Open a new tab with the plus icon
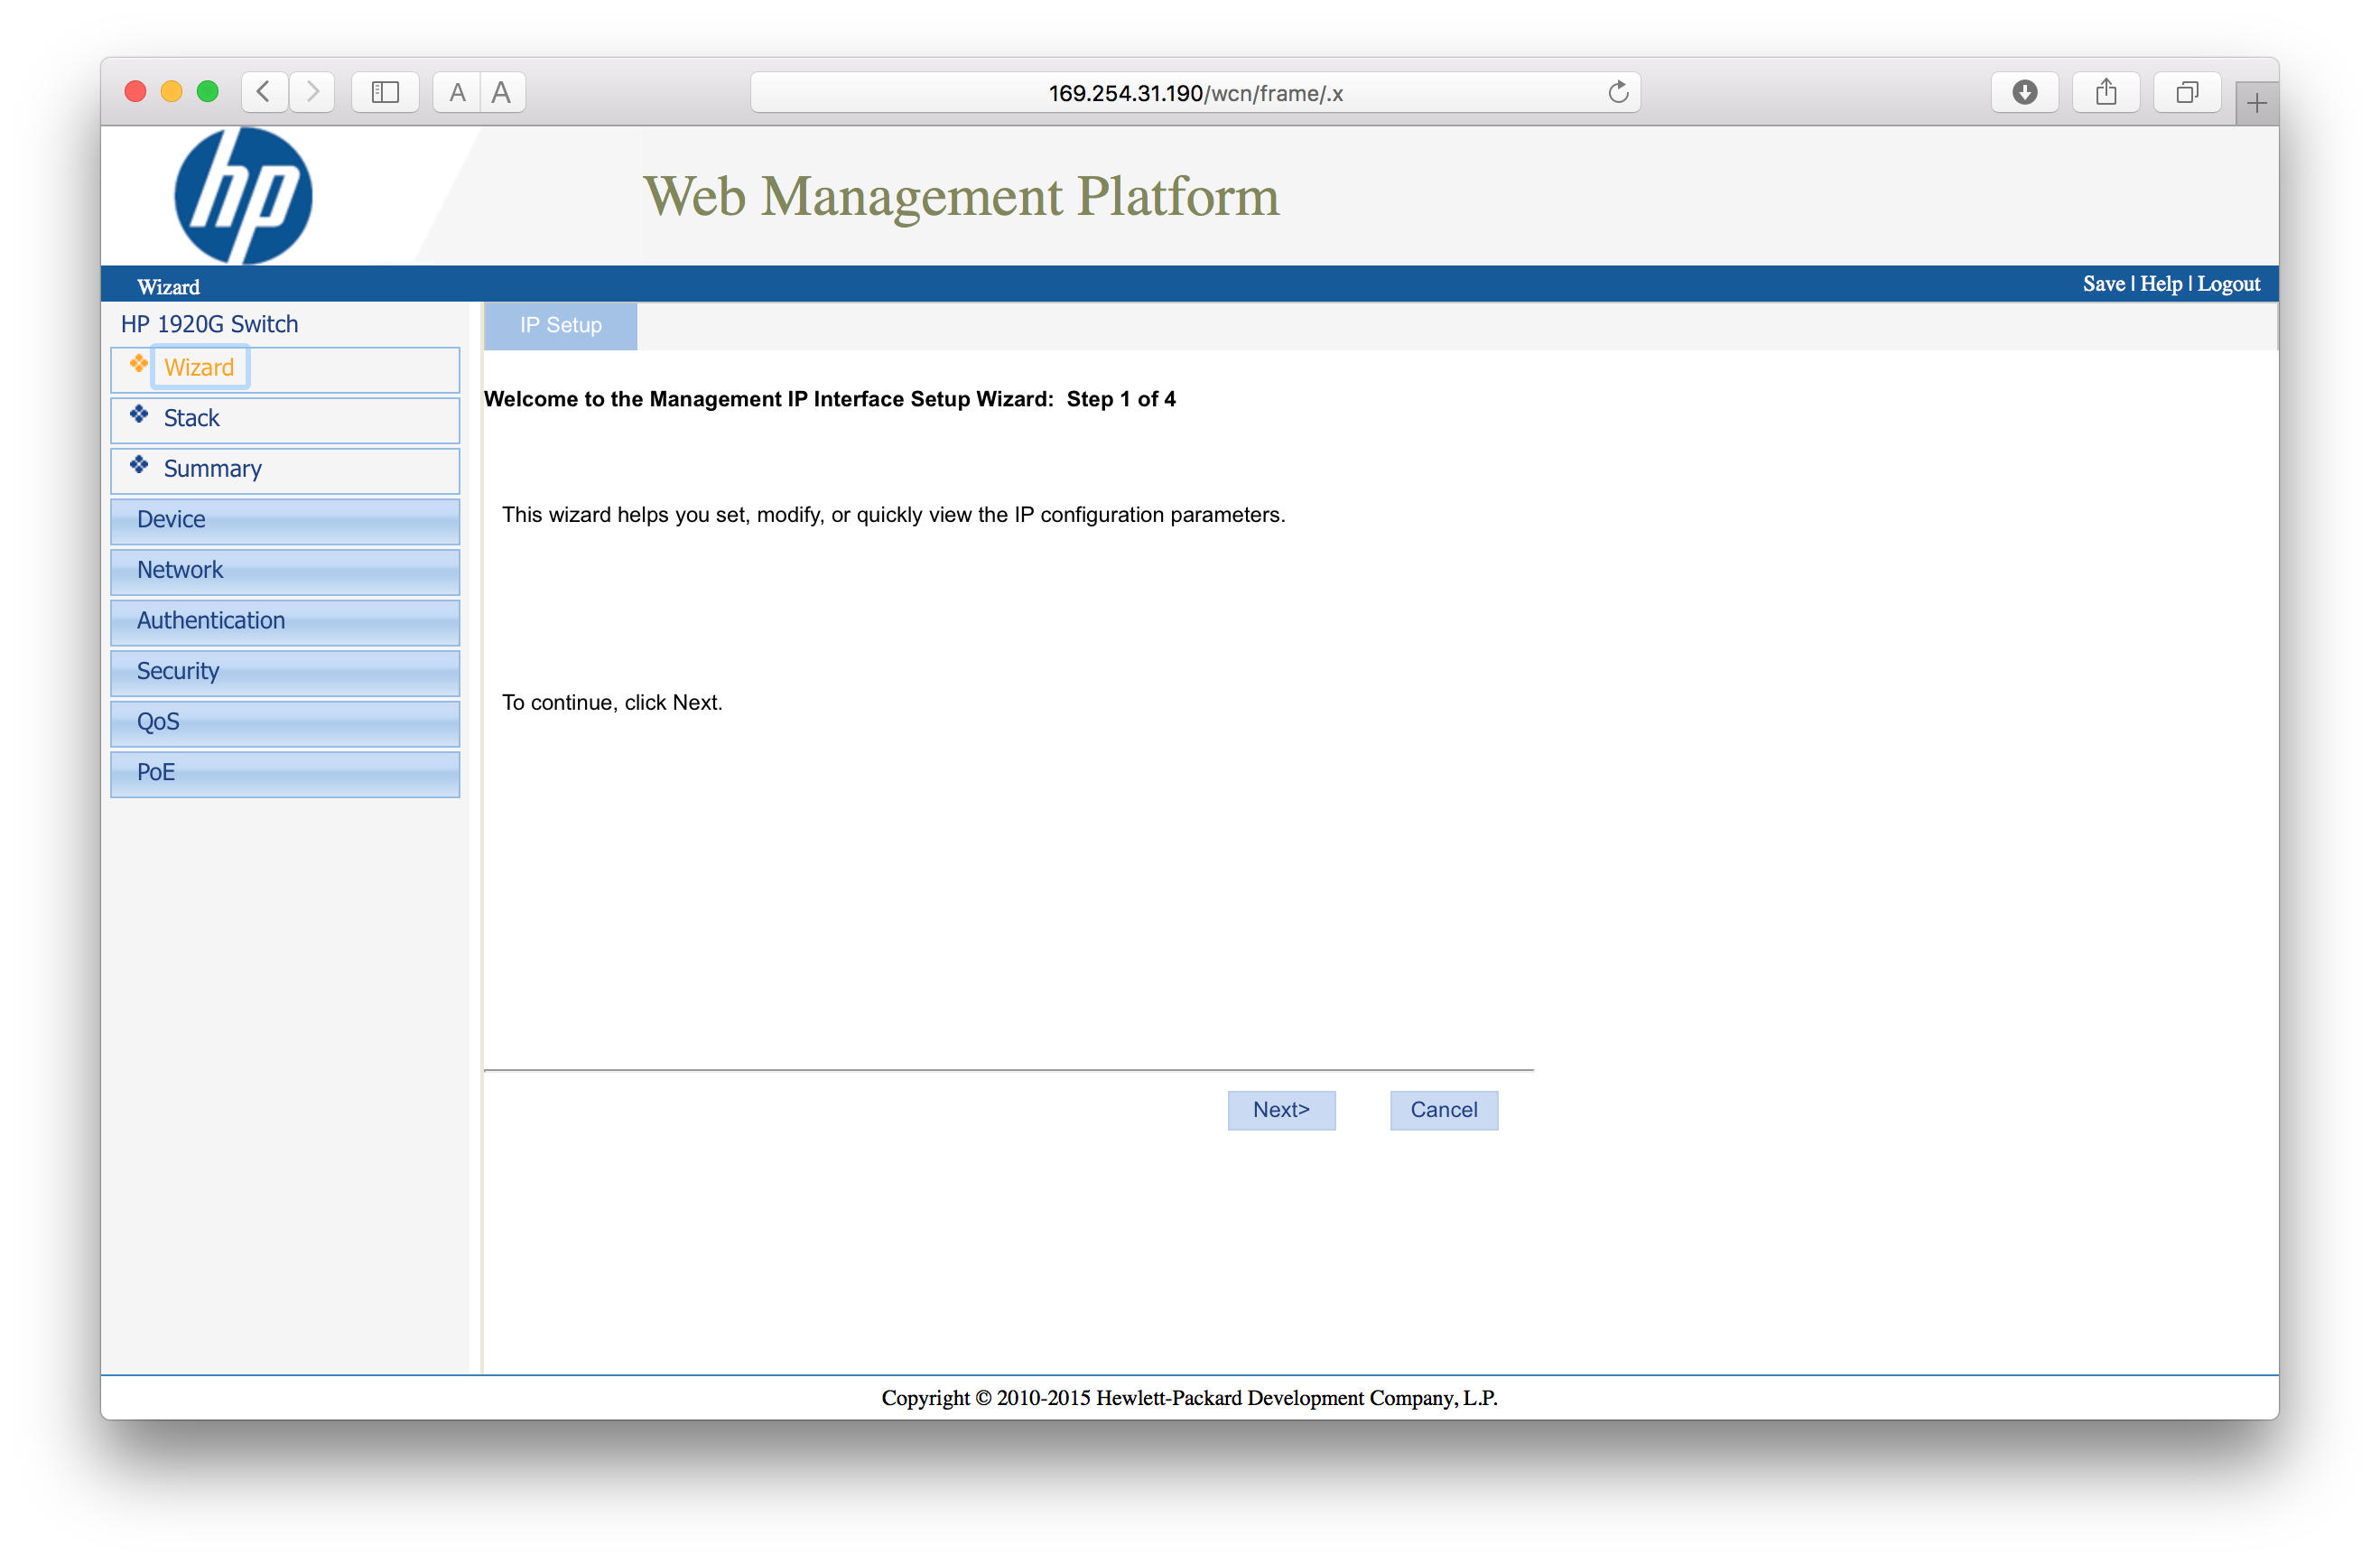The image size is (2380, 1564). point(2256,103)
